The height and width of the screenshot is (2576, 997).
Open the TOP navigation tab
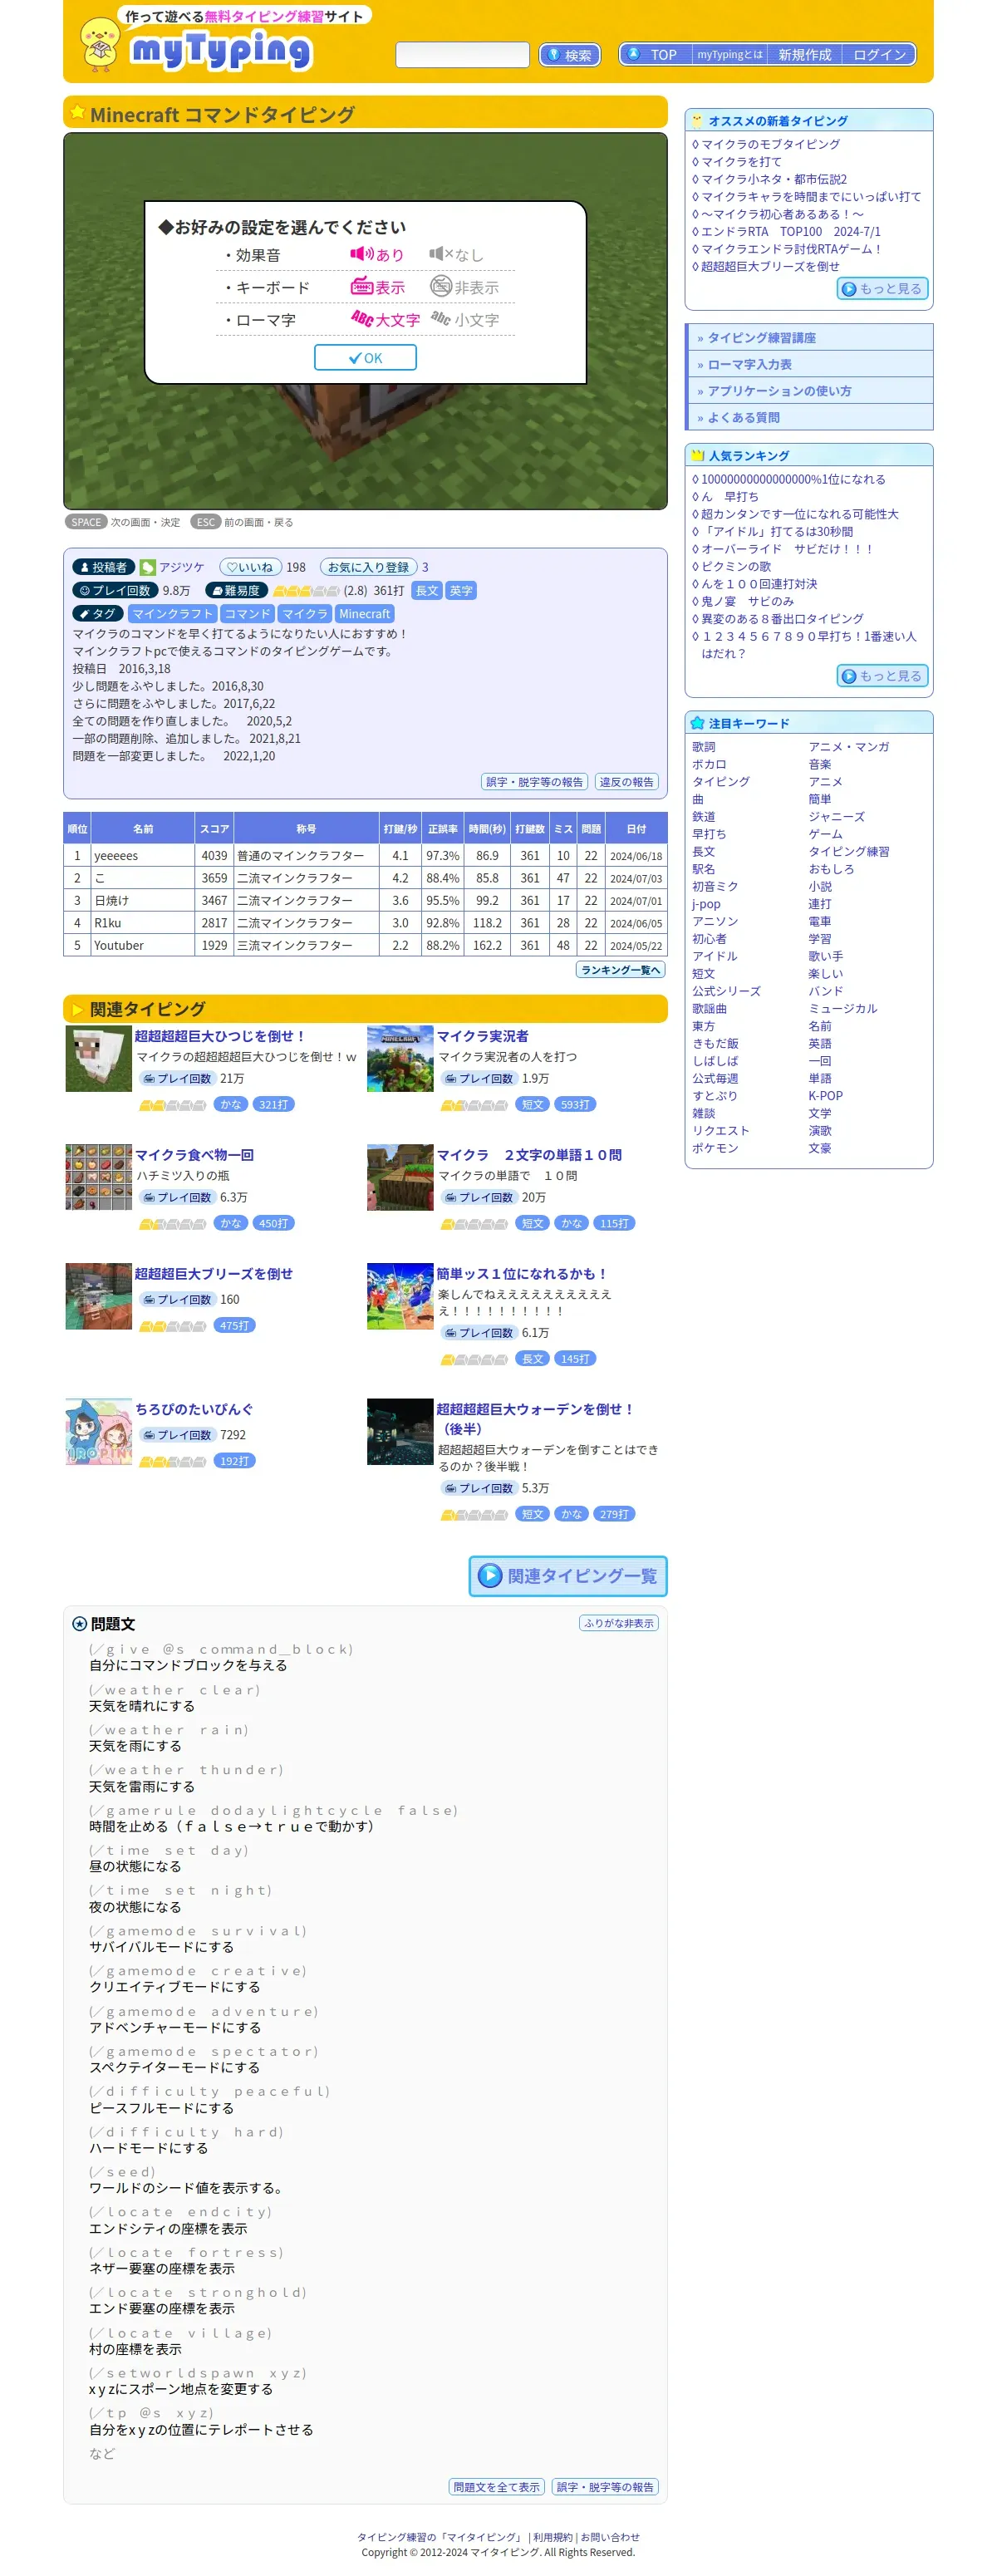coord(655,54)
